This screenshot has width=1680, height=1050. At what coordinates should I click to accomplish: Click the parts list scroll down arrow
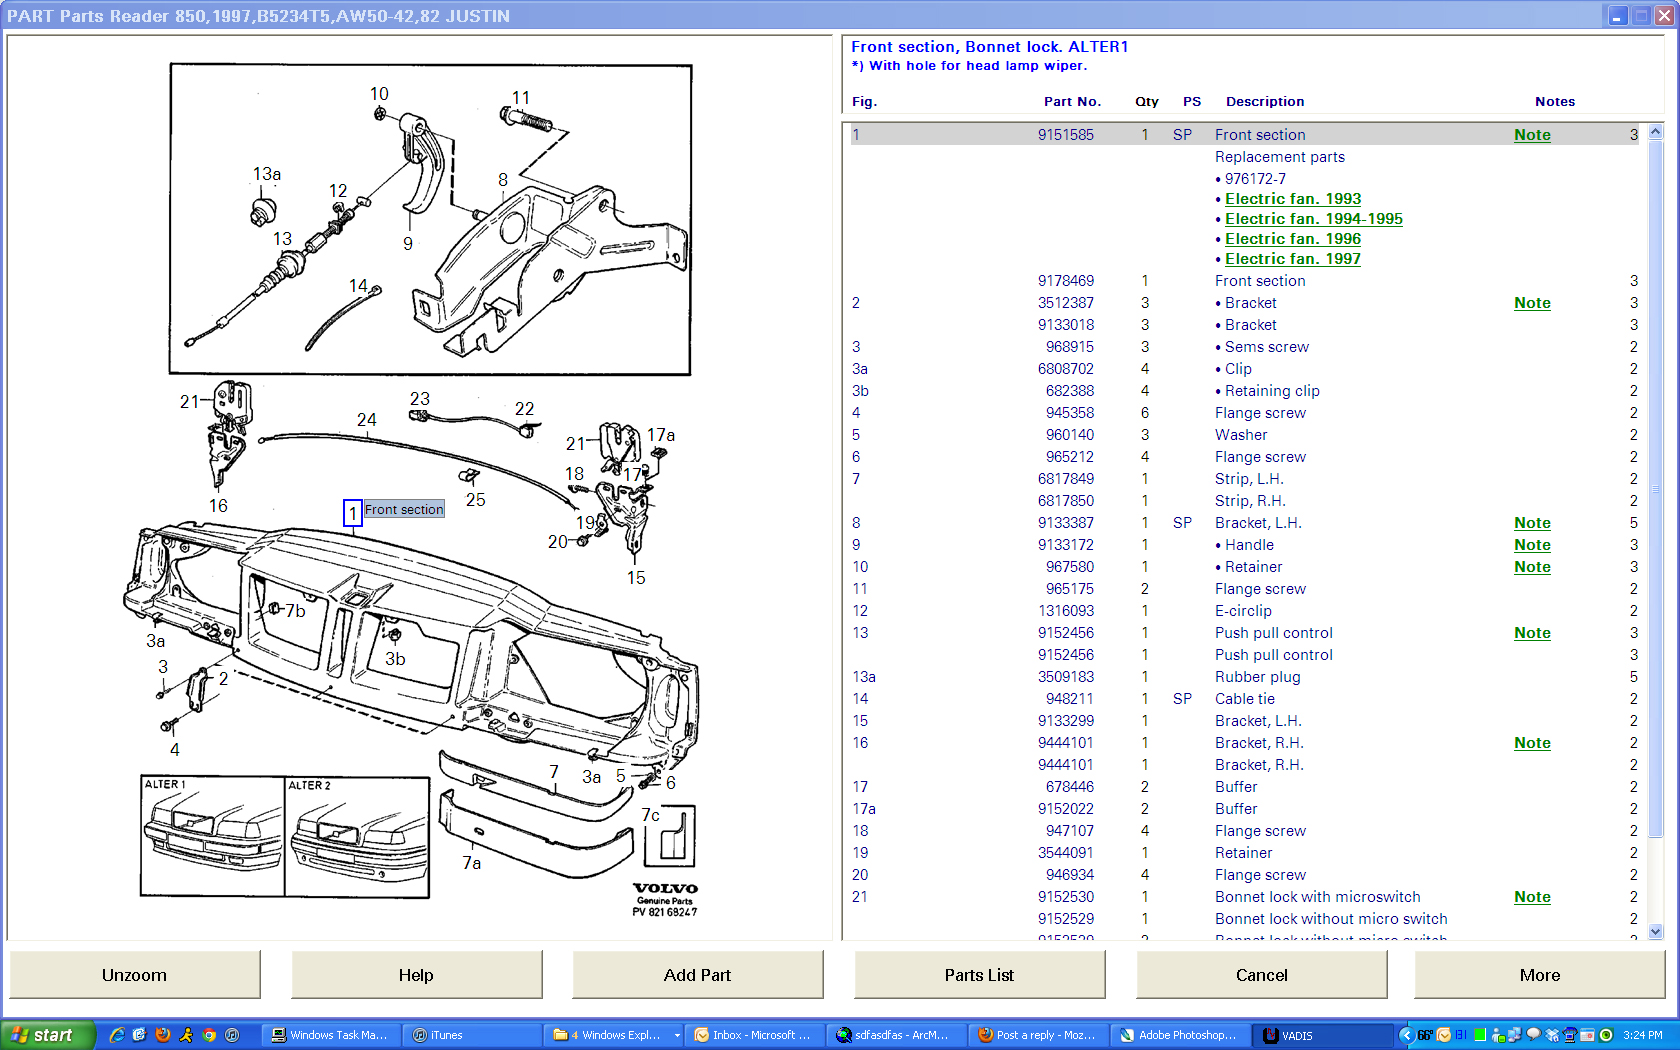pyautogui.click(x=1655, y=931)
